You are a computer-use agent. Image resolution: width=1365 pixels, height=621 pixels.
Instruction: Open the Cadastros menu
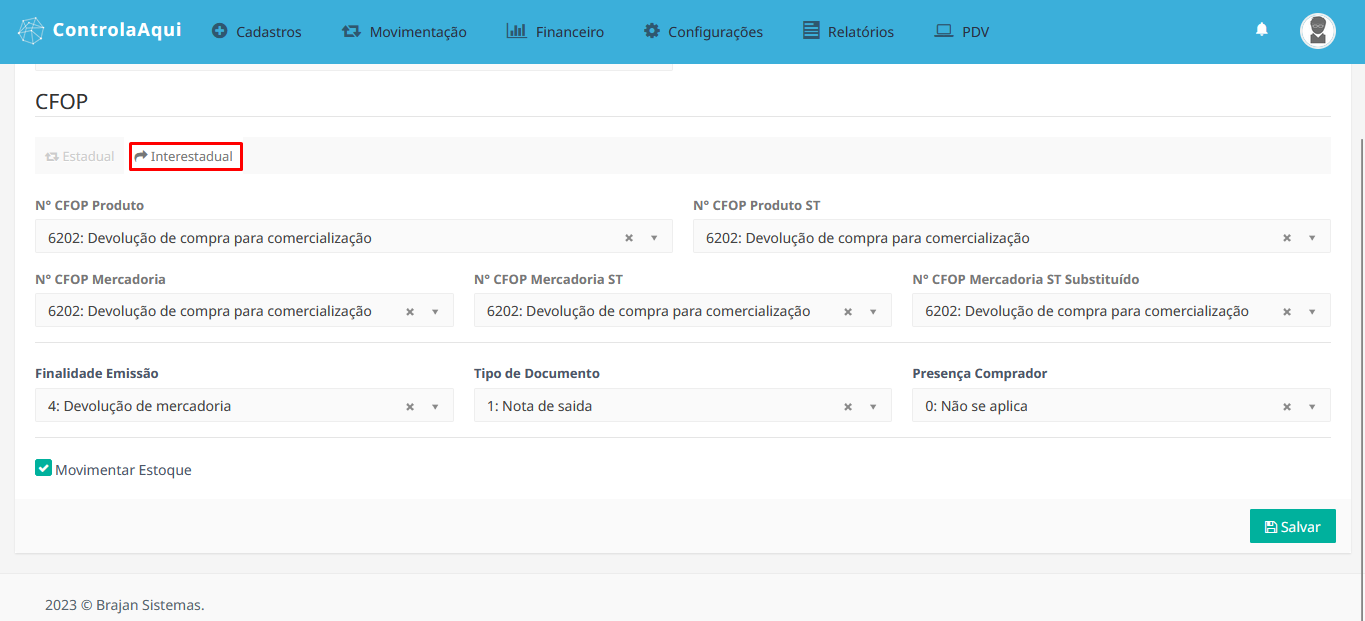[x=257, y=32]
